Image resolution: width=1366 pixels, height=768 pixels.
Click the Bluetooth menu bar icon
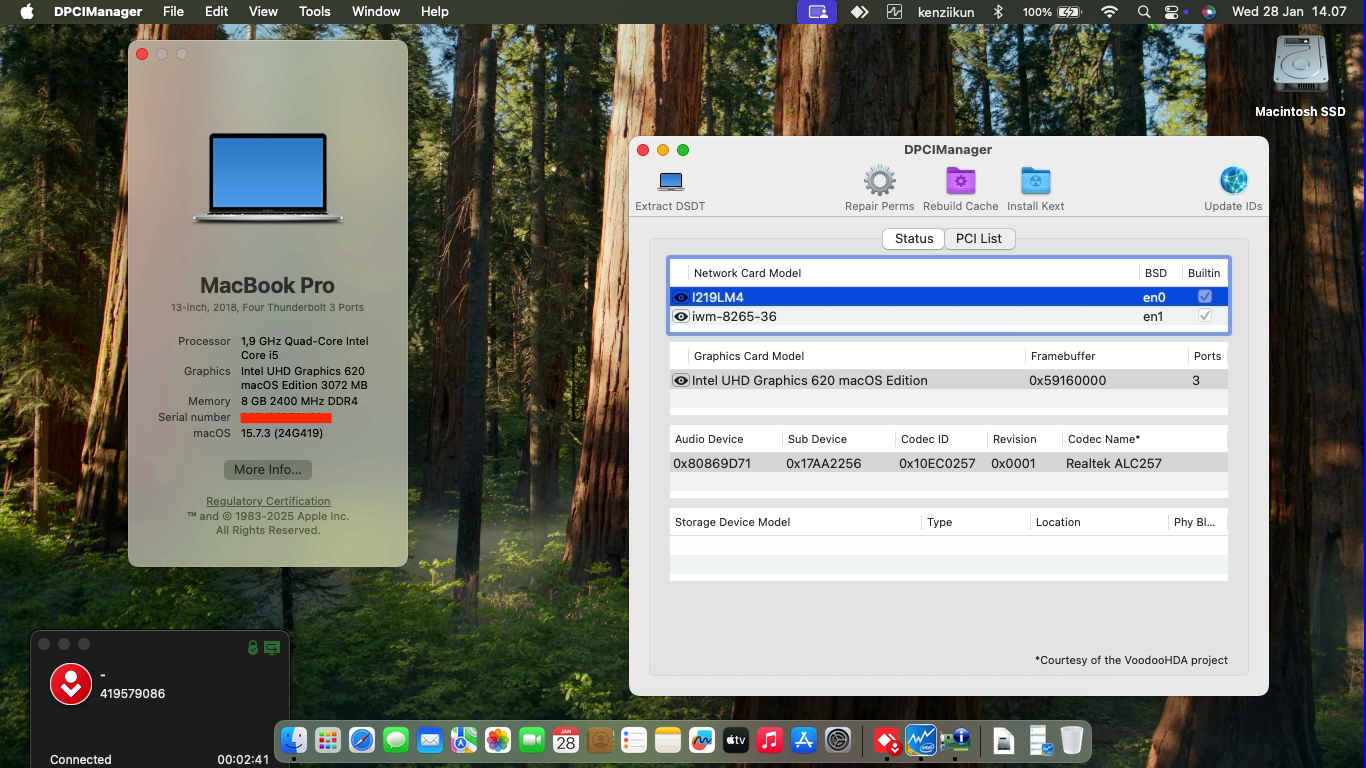pyautogui.click(x=998, y=11)
